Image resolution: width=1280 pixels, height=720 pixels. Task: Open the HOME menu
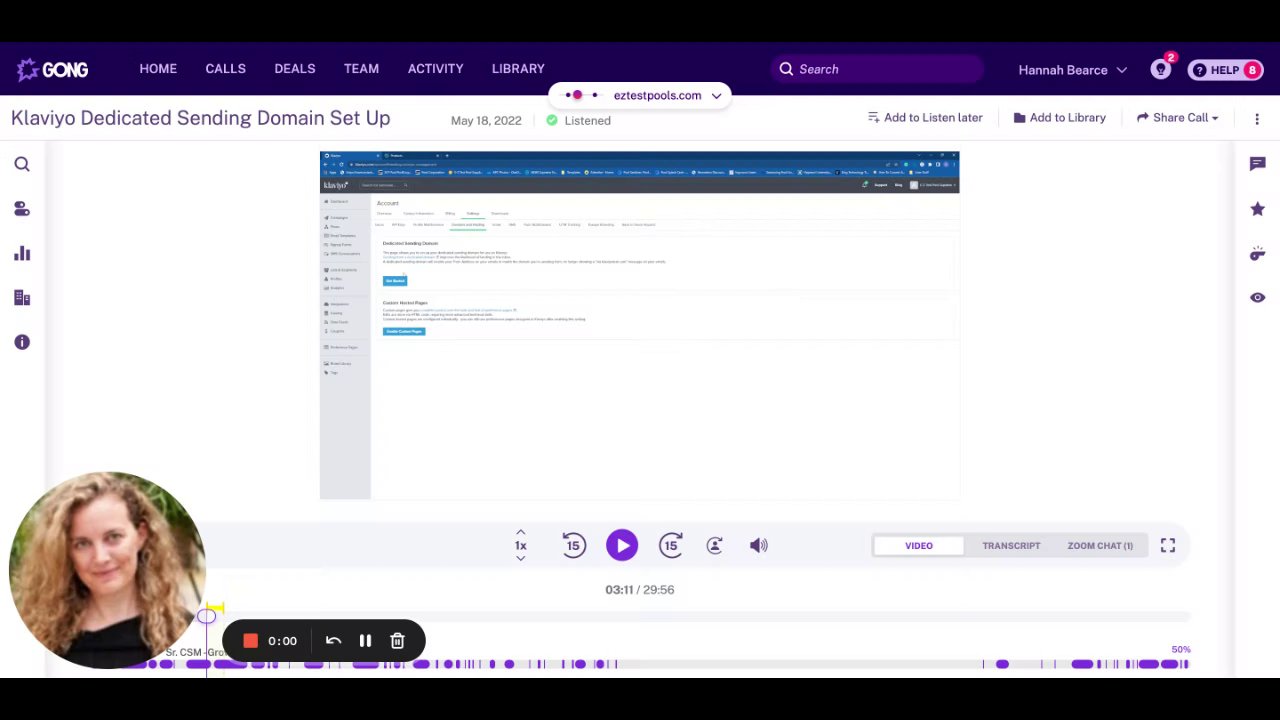158,69
